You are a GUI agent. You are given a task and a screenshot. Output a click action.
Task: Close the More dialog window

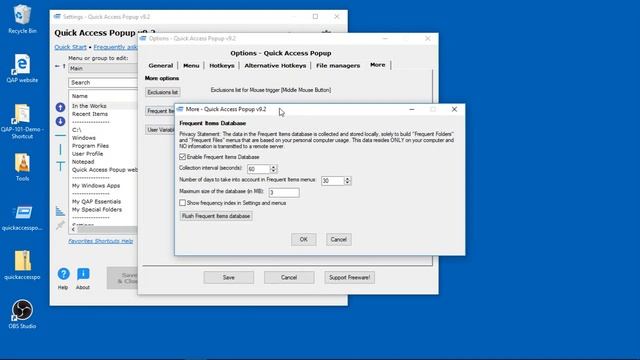click(454, 109)
